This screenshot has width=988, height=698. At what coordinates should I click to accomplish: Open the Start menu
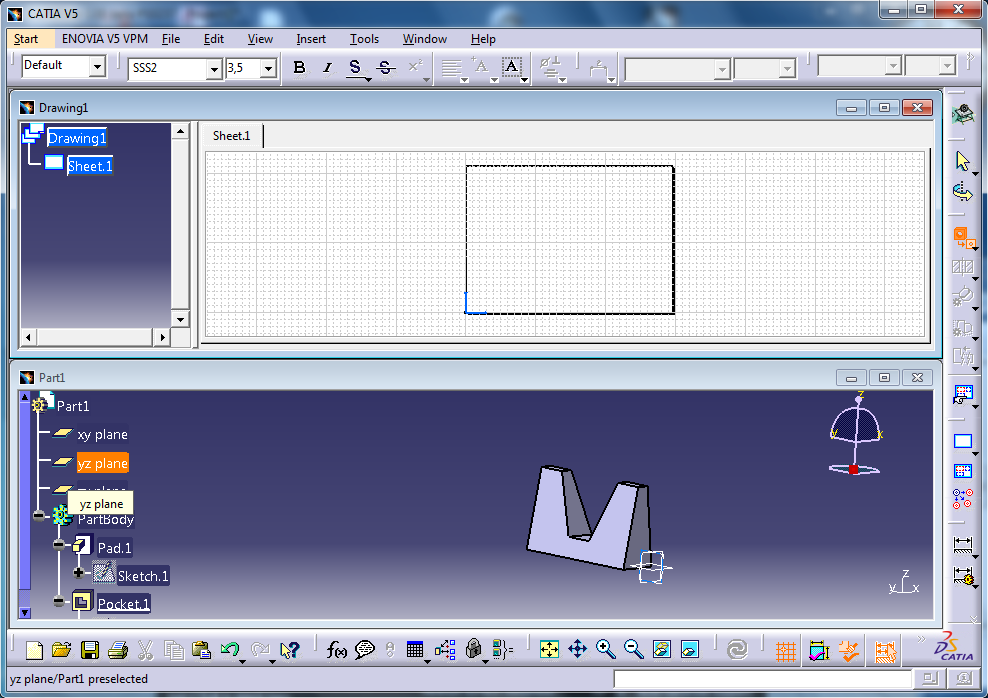tap(26, 39)
